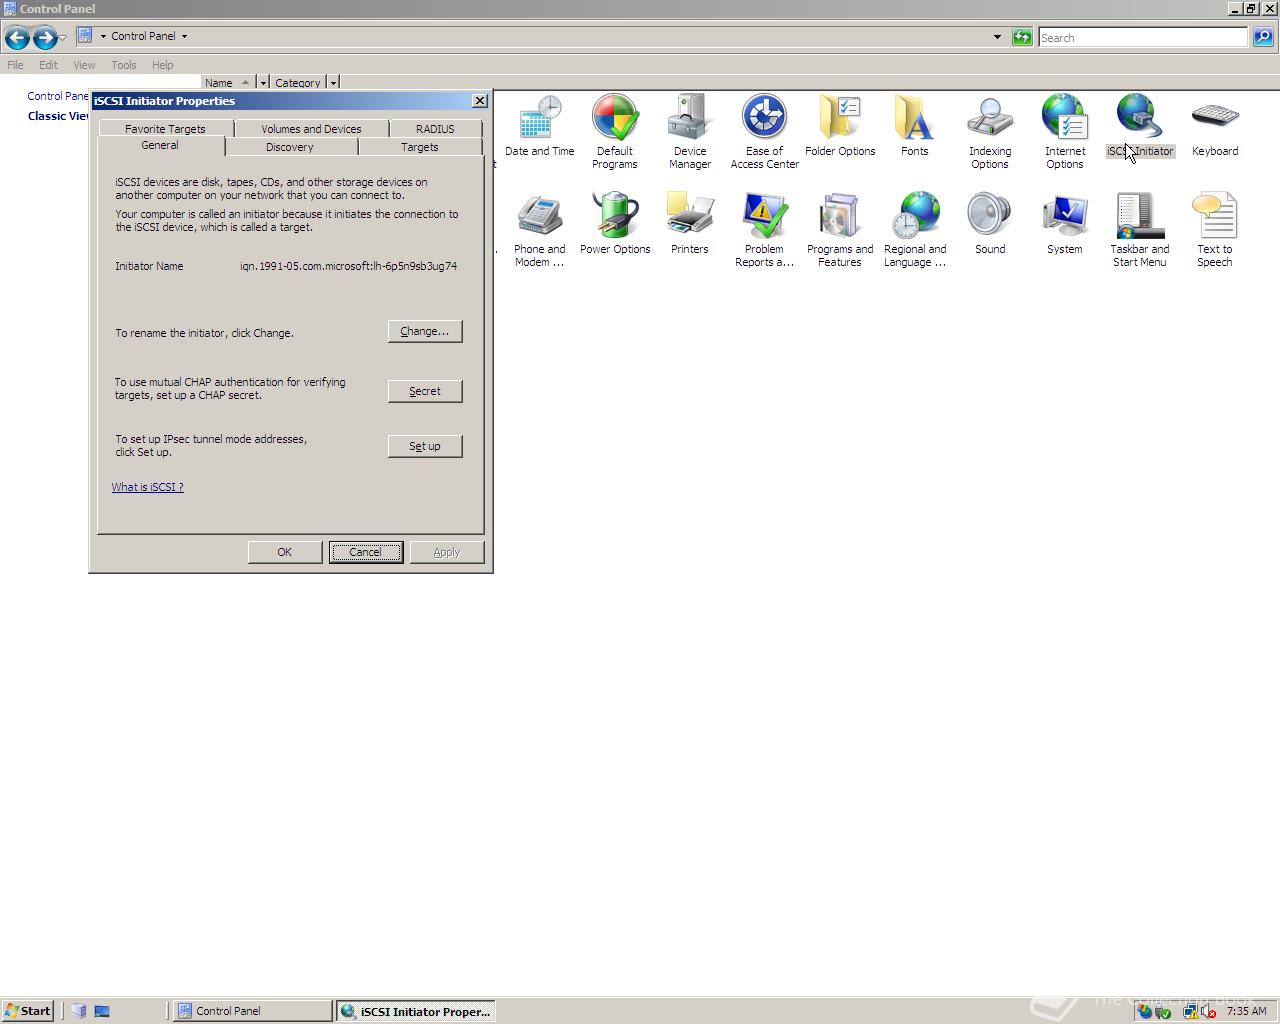The height and width of the screenshot is (1024, 1280).
Task: Click iSCSI Initiator Properties taskbar button
Action: tap(416, 1011)
